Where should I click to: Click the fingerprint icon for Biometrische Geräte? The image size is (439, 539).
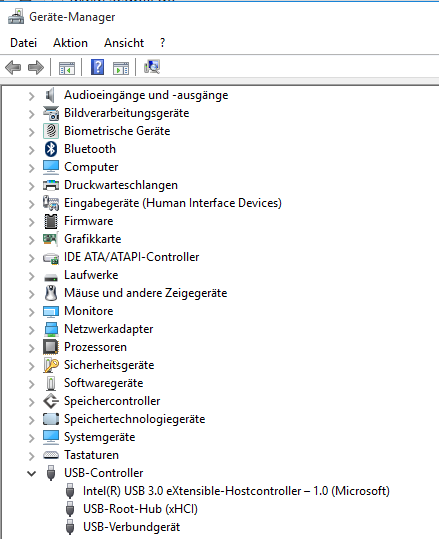pyautogui.click(x=51, y=131)
